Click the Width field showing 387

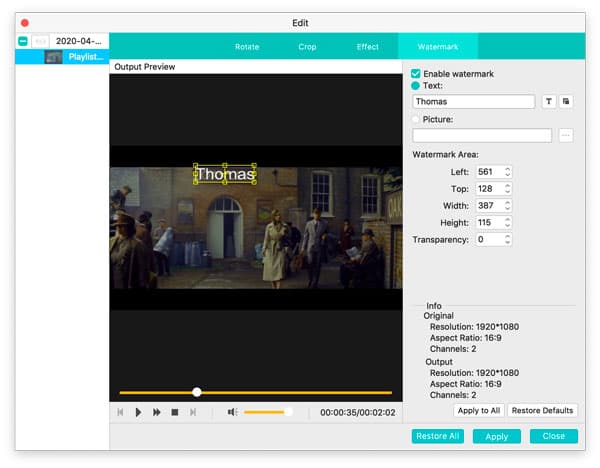(489, 205)
